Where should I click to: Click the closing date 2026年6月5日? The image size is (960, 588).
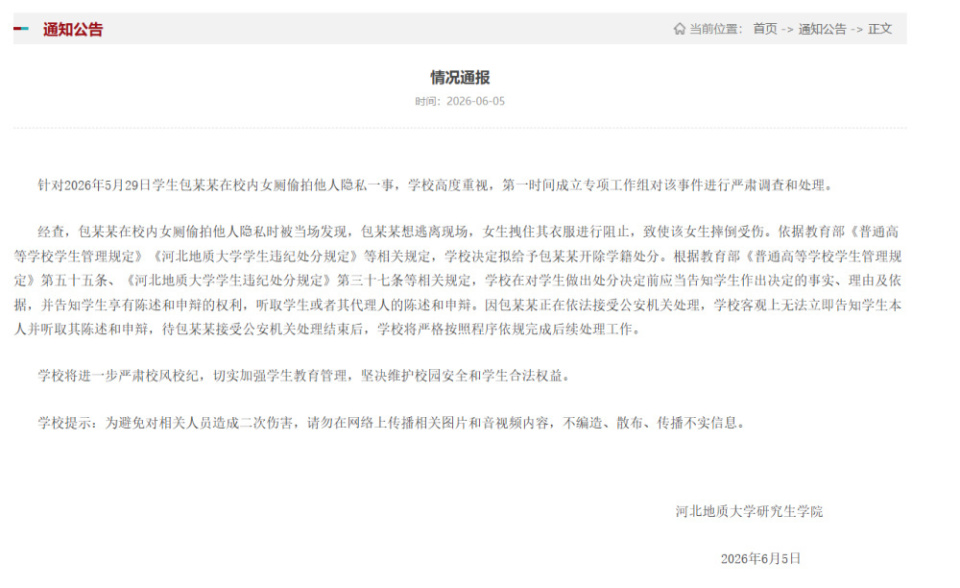pyautogui.click(x=760, y=559)
